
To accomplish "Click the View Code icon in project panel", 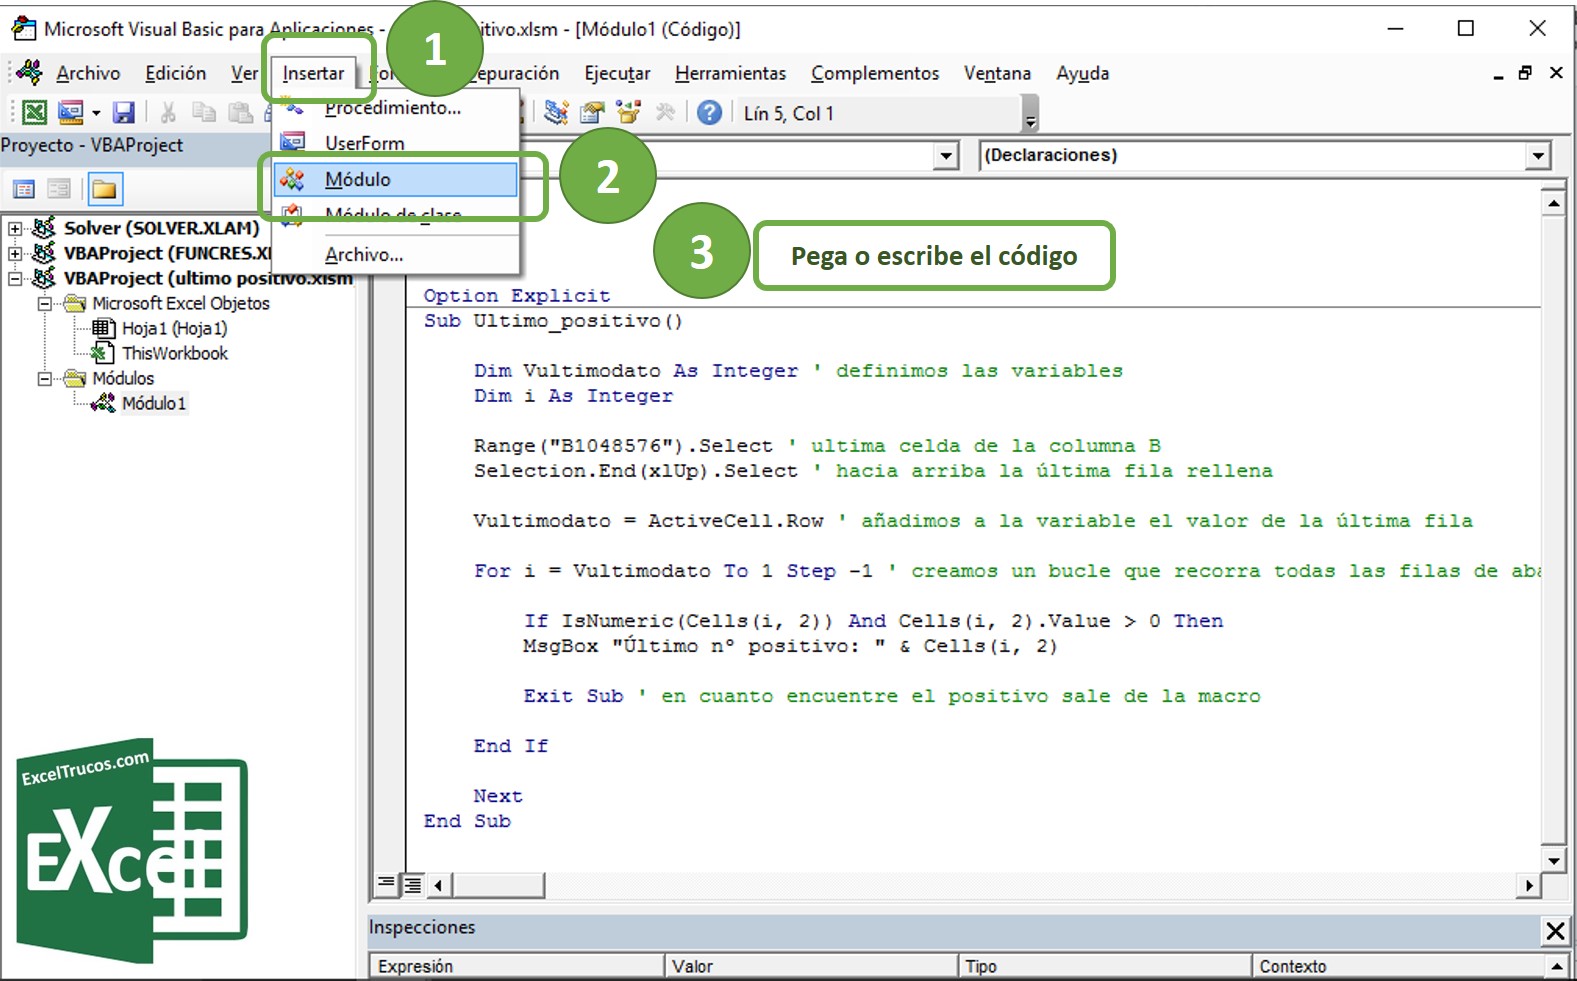I will 24,189.
